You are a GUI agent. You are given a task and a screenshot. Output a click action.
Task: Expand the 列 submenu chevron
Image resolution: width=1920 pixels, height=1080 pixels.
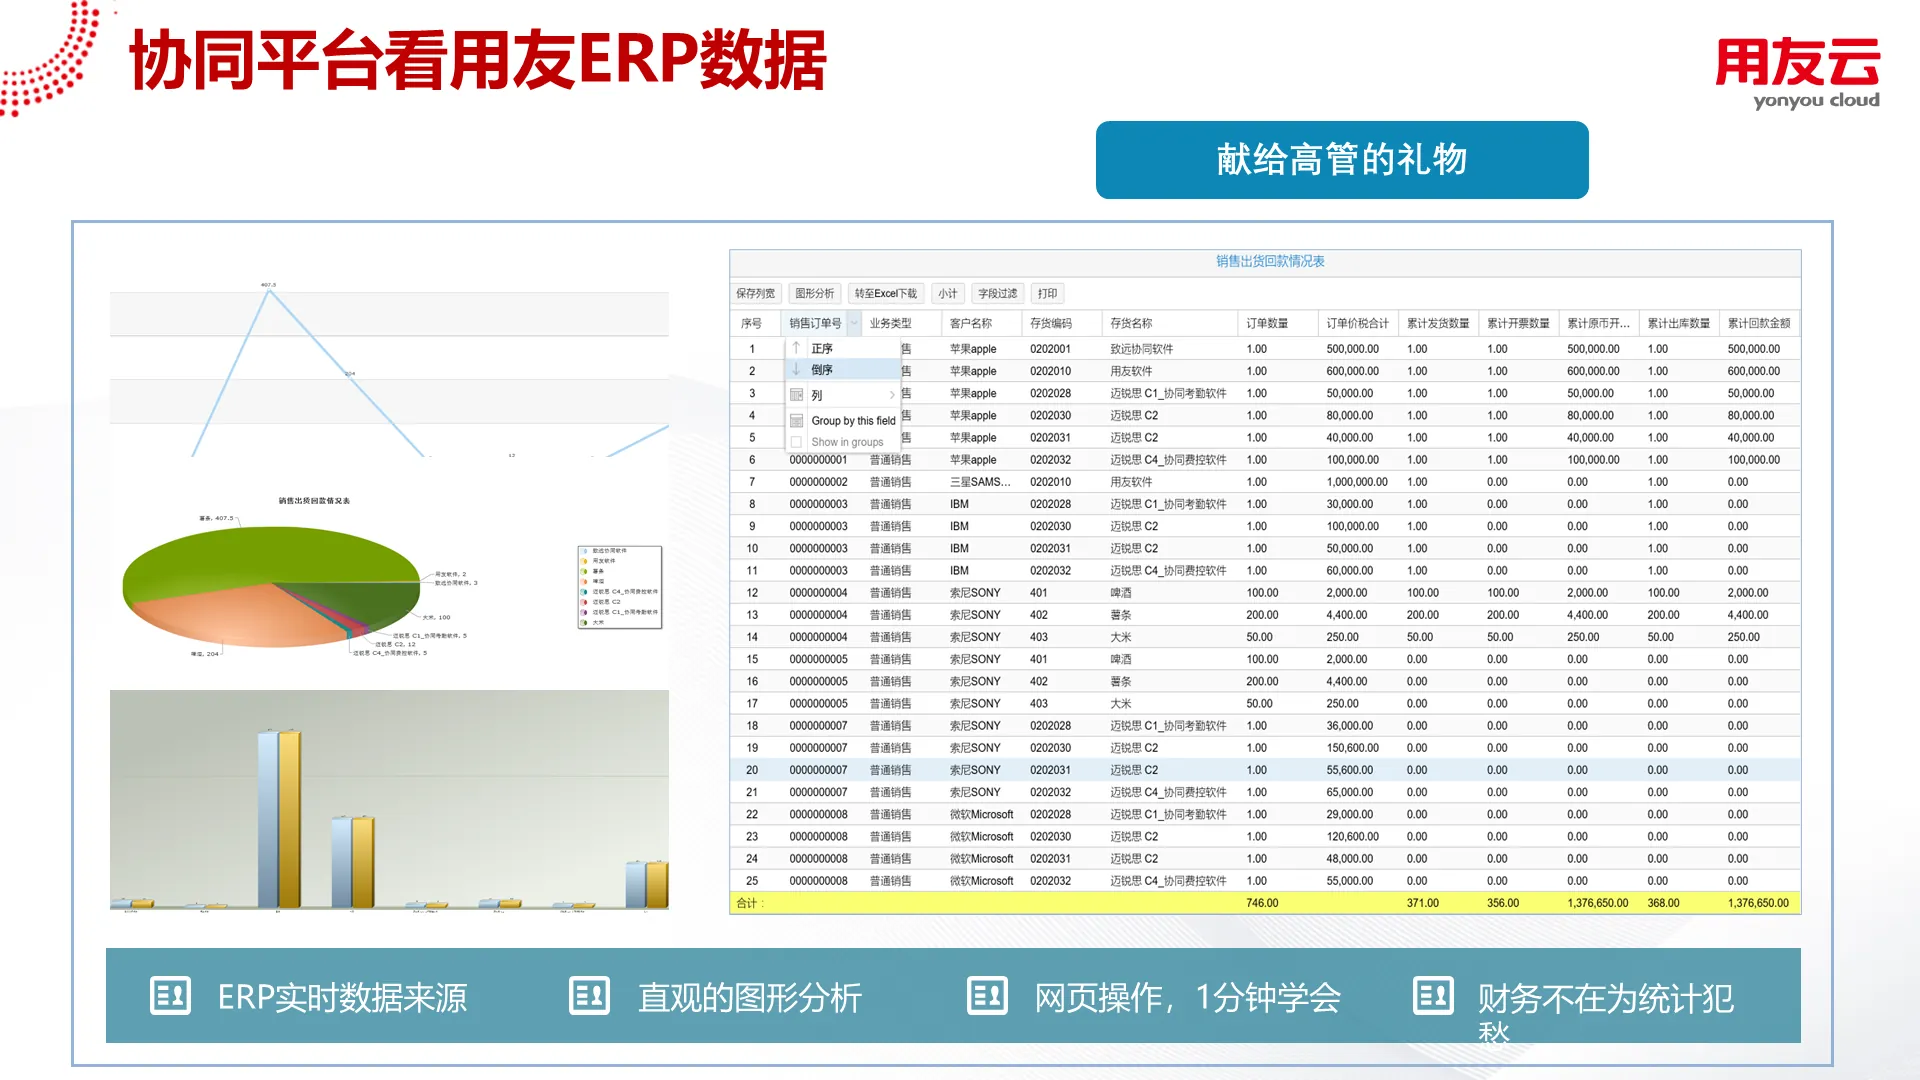pyautogui.click(x=892, y=395)
